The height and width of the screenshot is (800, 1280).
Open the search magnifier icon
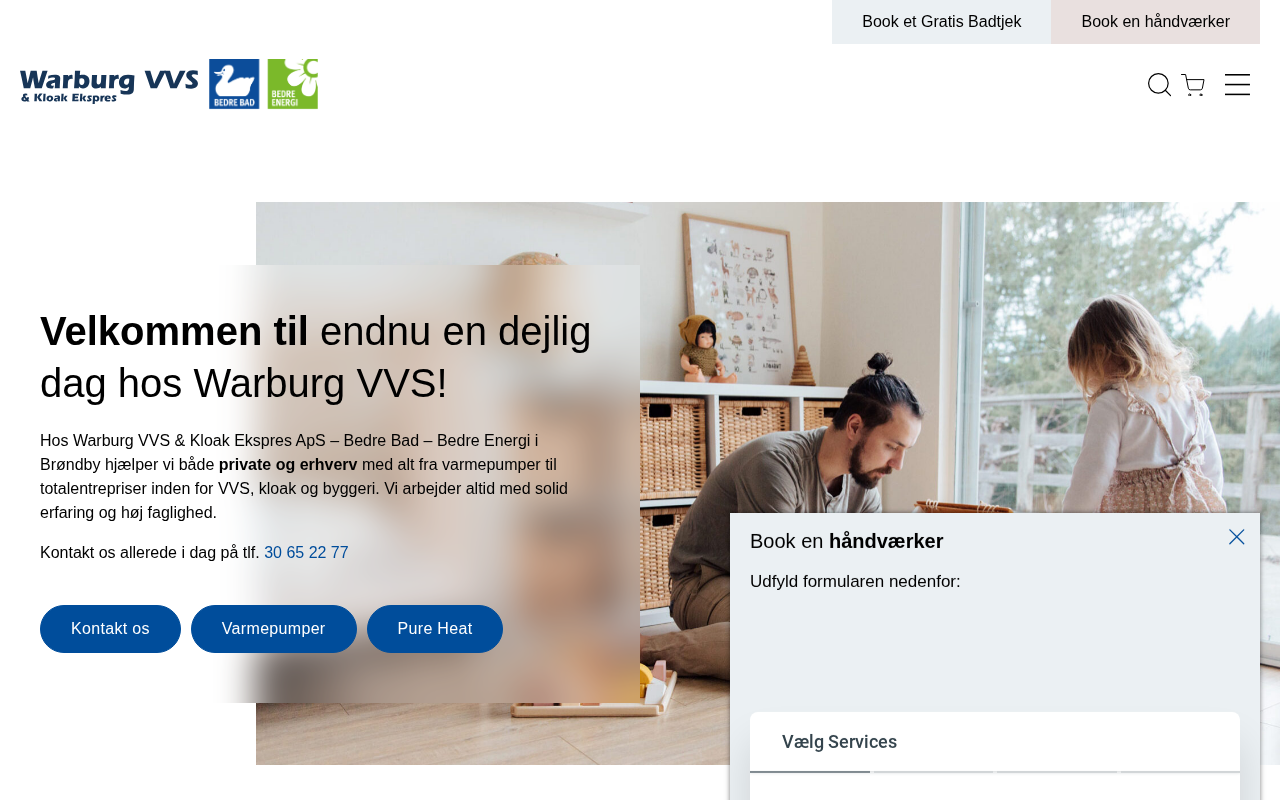click(x=1159, y=85)
